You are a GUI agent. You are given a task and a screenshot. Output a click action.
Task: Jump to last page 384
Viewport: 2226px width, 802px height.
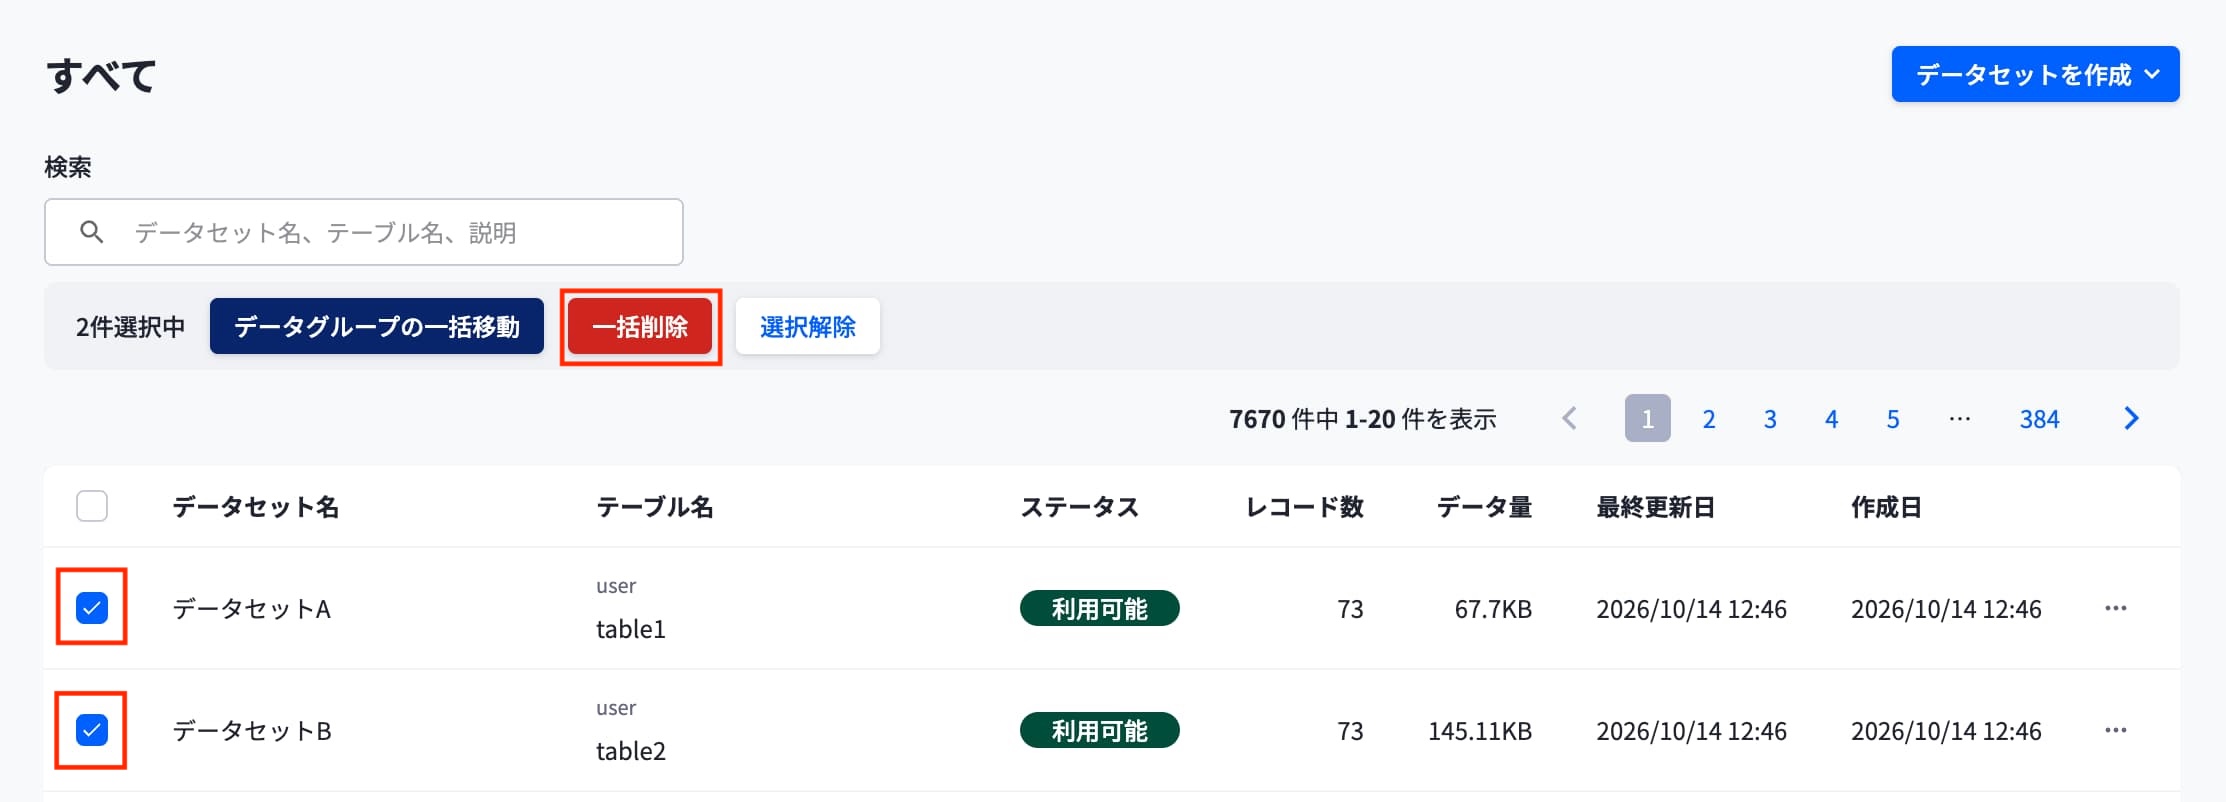pos(2039,419)
